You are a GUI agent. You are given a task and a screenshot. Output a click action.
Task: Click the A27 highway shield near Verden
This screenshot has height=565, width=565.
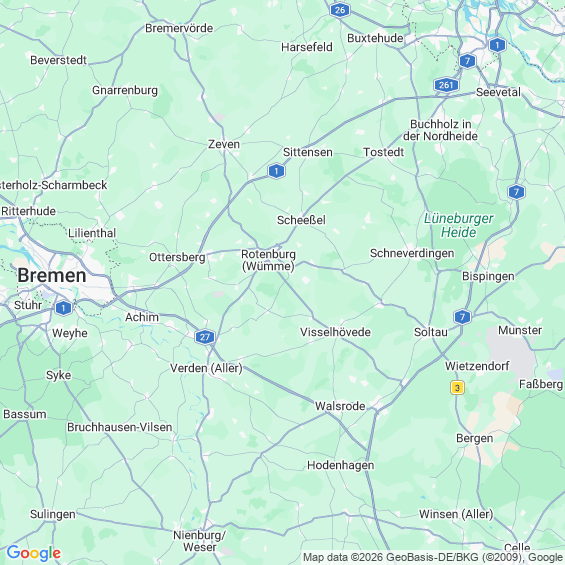pyautogui.click(x=205, y=337)
